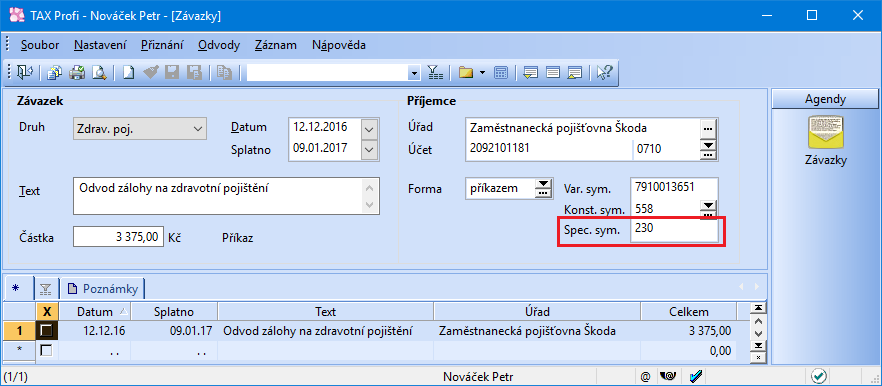This screenshot has height=386, width=882.
Task: Open the Odvody menu
Action: (x=219, y=45)
